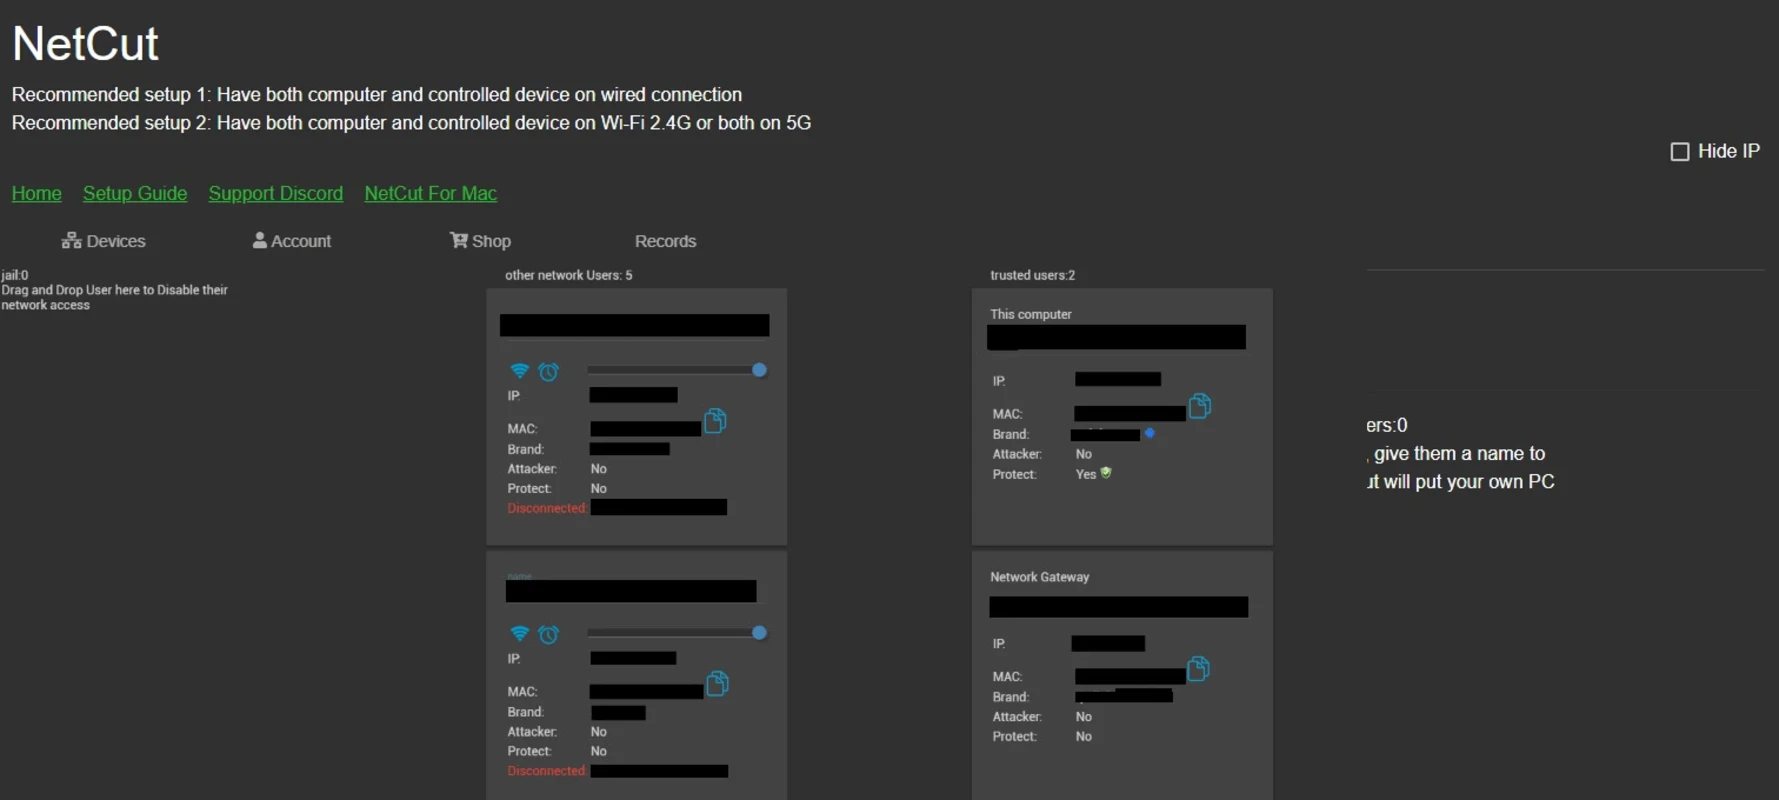Image resolution: width=1779 pixels, height=800 pixels.
Task: Go to the Records tab
Action: coord(665,241)
